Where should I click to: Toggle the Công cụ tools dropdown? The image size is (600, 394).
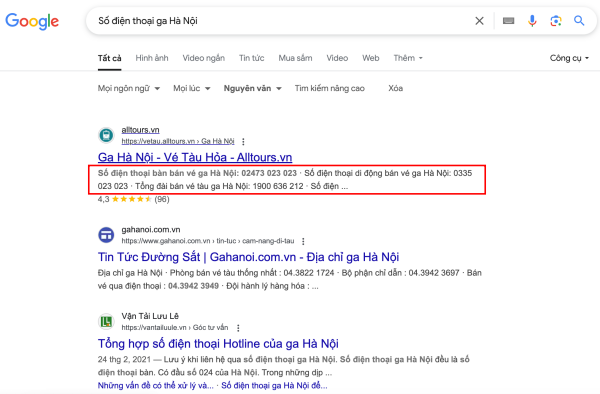[x=569, y=58]
